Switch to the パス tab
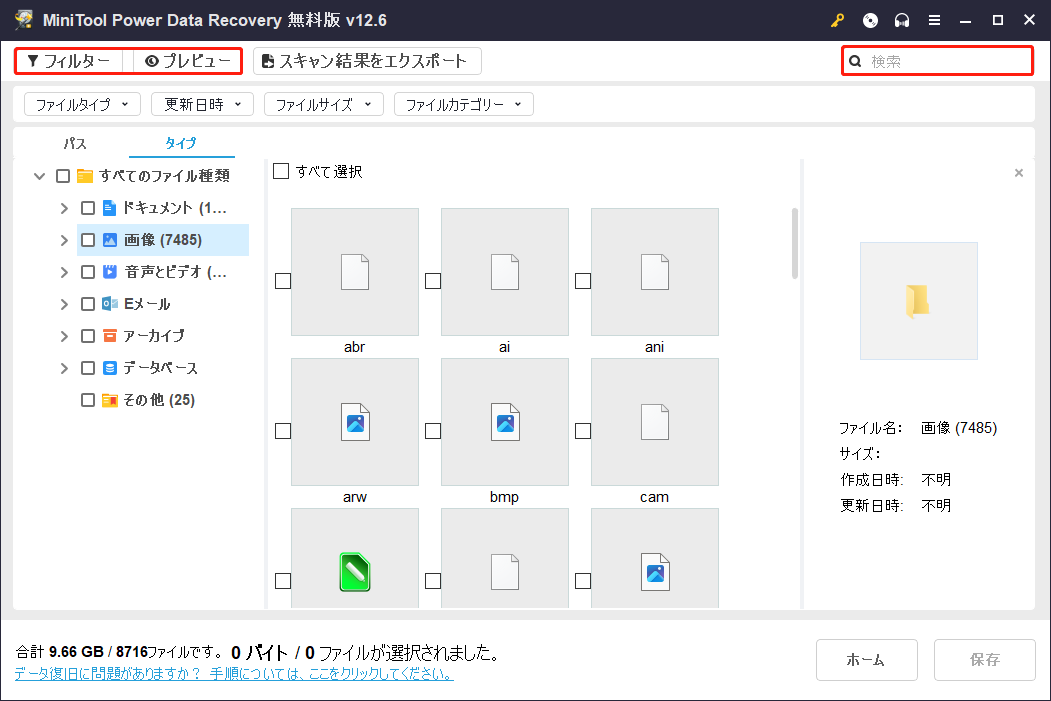The width and height of the screenshot is (1051, 701). coord(74,143)
